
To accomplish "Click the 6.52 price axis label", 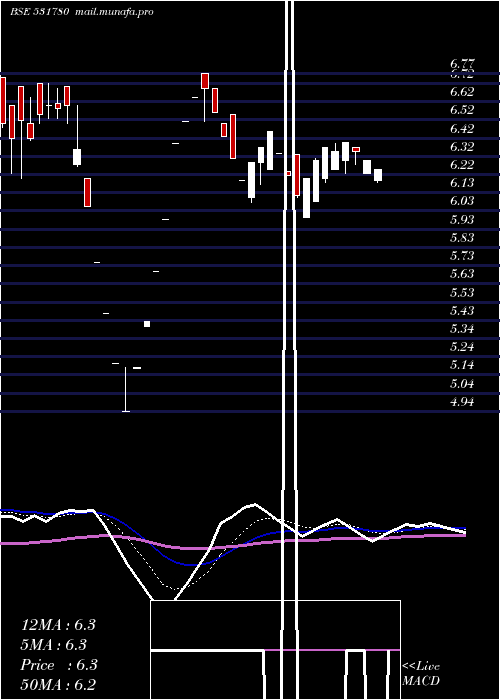I will pyautogui.click(x=462, y=110).
